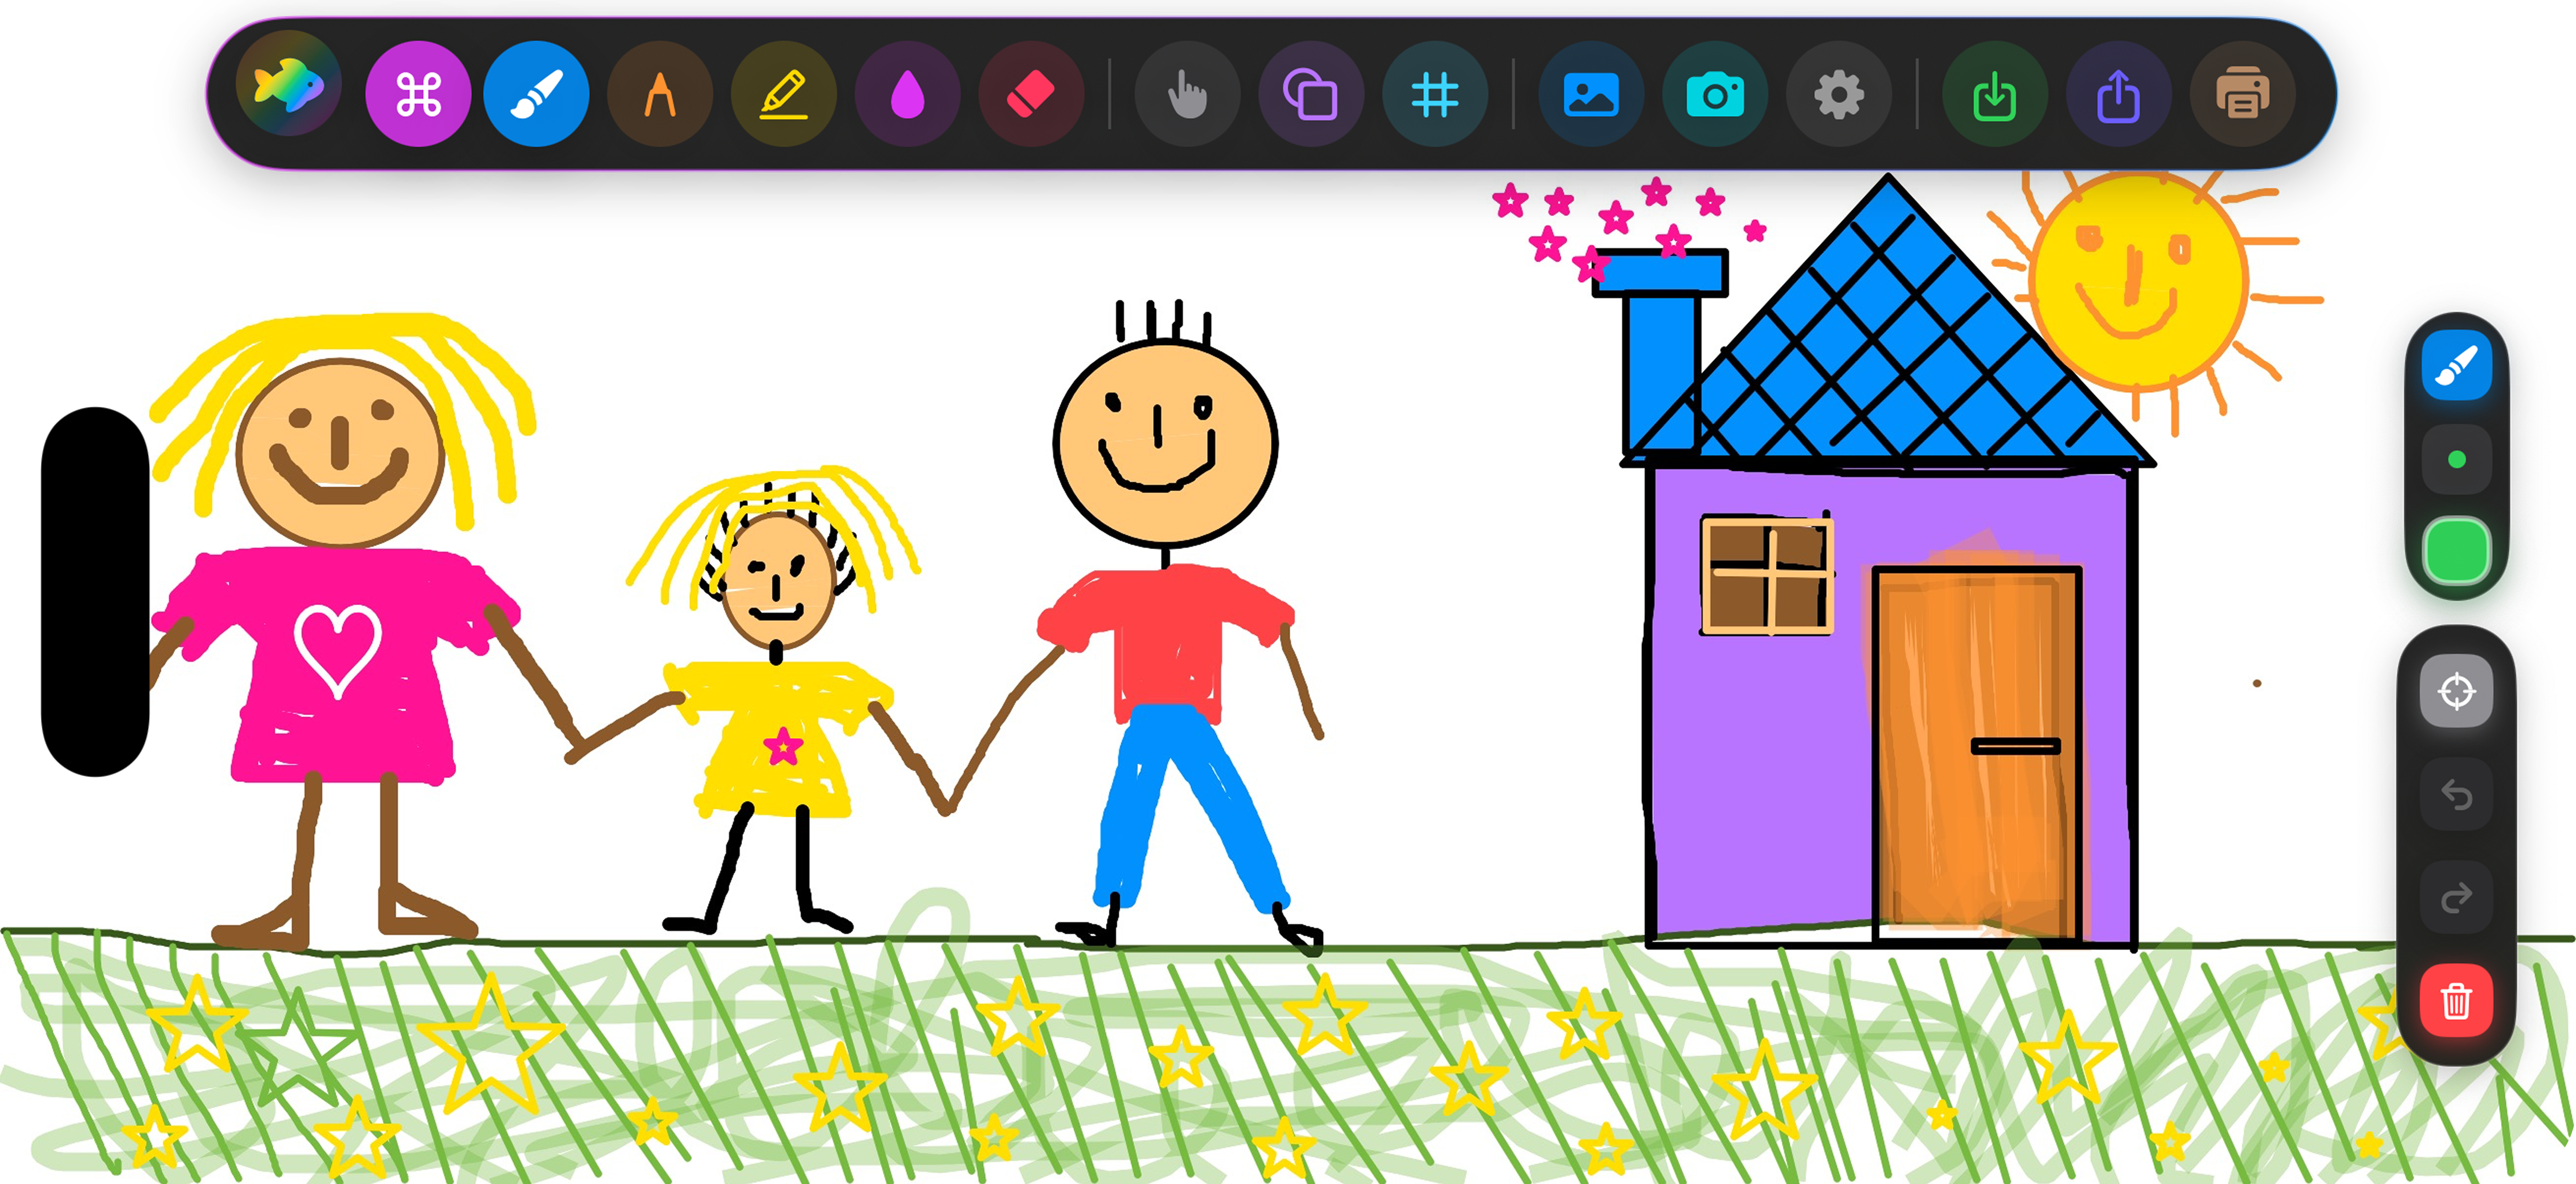Viewport: 2576px width, 1184px height.
Task: Activate the pointing hand touch tool
Action: (1188, 94)
